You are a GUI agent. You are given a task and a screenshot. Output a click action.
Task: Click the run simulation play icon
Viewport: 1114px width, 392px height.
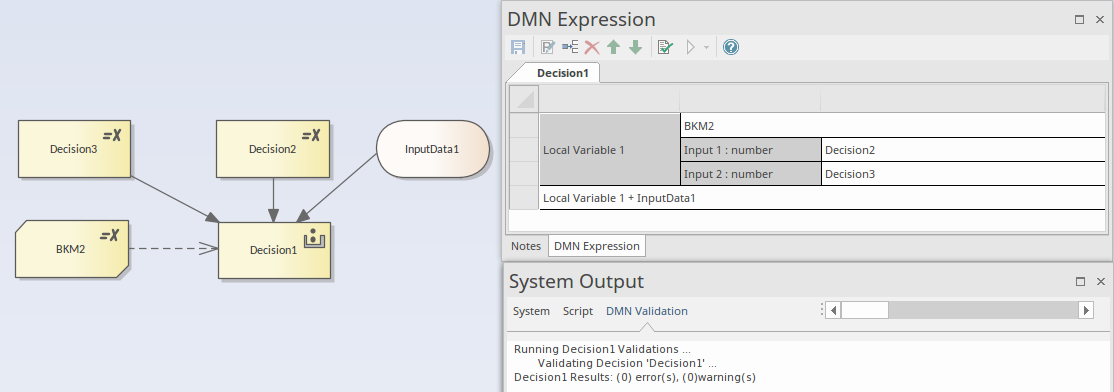point(690,48)
